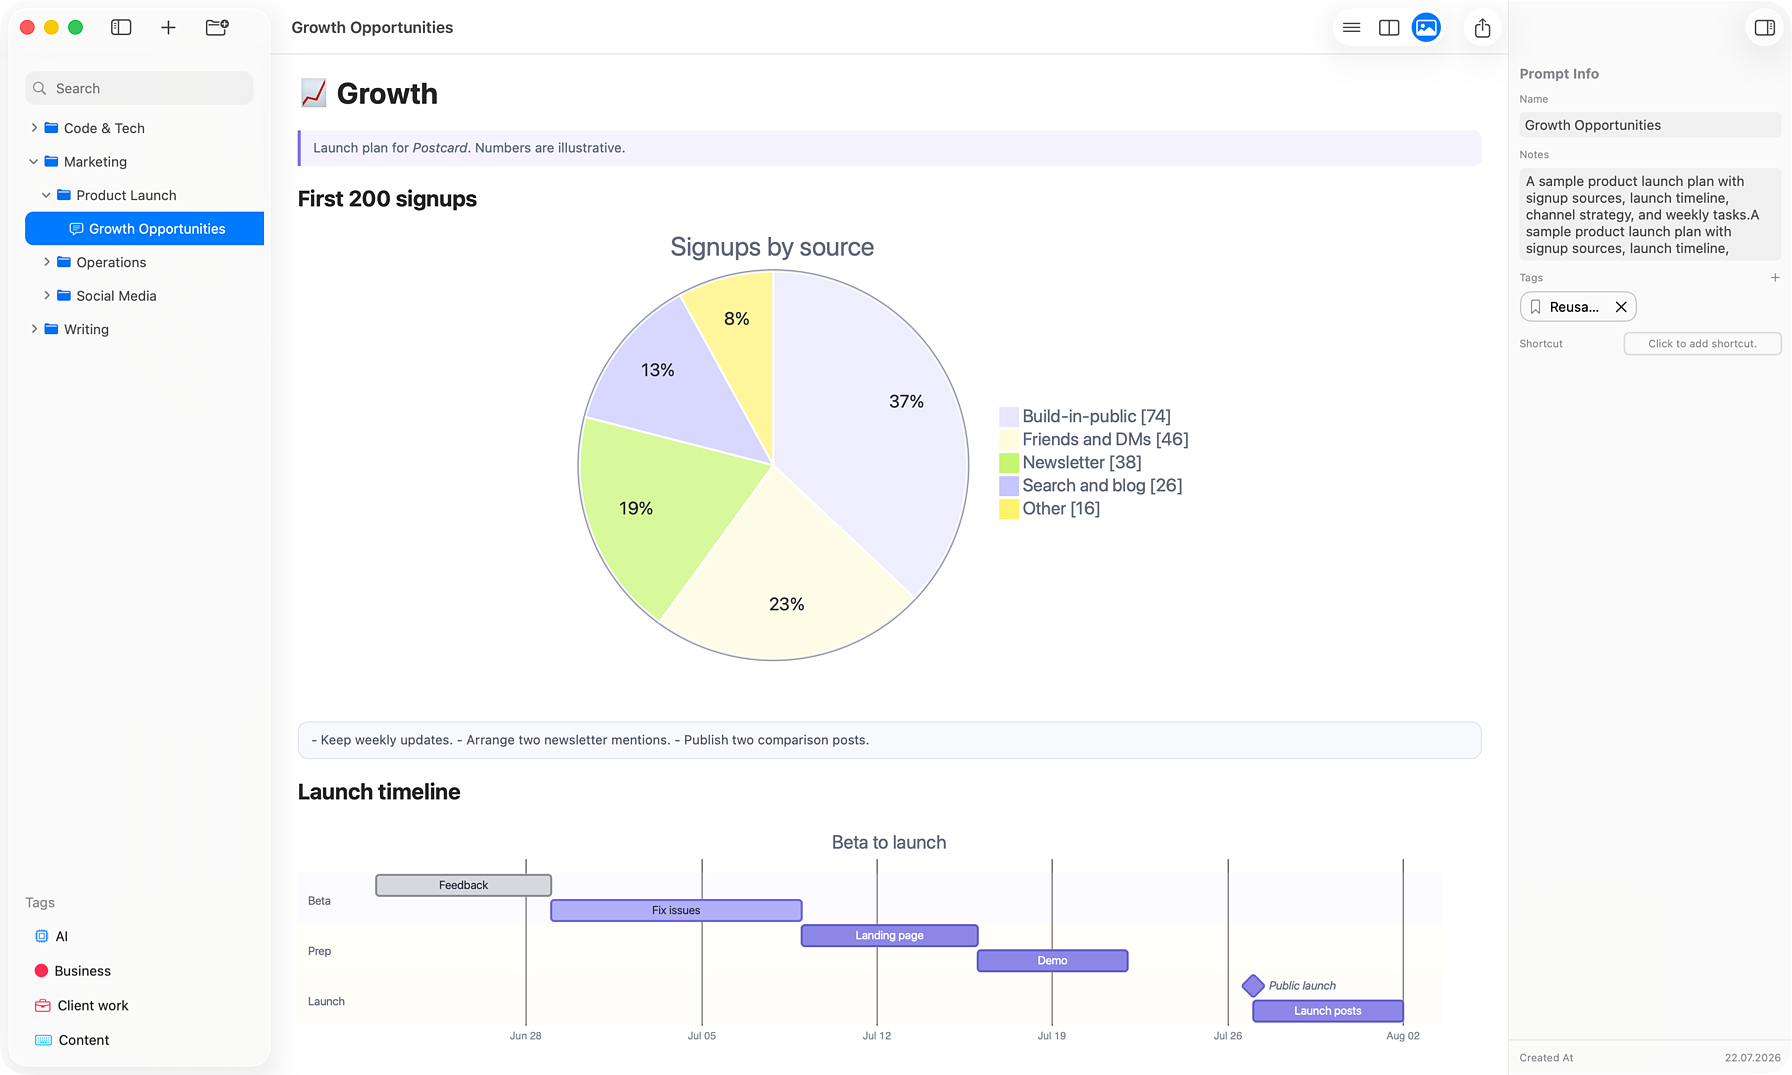Click the Search field in sidebar

pyautogui.click(x=139, y=88)
